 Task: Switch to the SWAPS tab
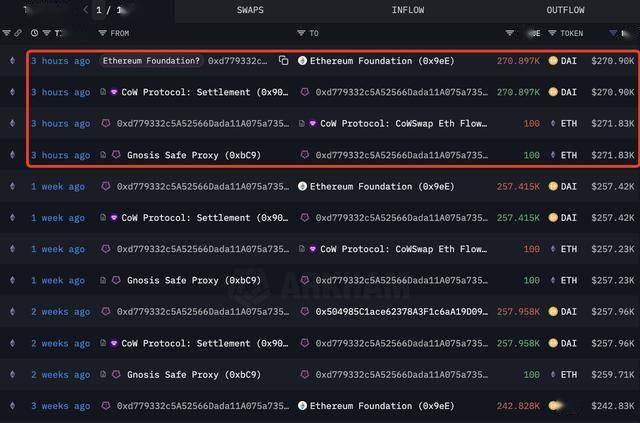click(250, 10)
